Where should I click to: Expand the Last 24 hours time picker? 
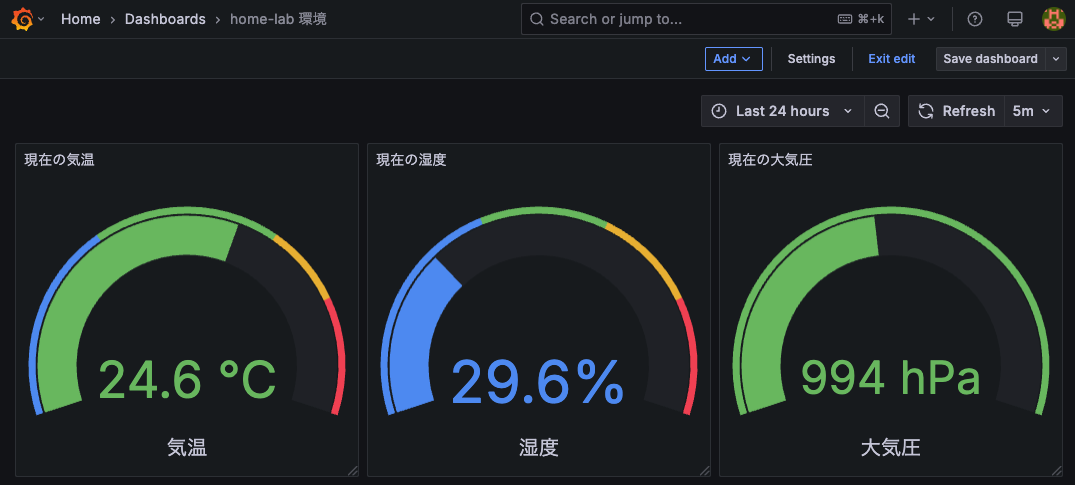point(783,111)
